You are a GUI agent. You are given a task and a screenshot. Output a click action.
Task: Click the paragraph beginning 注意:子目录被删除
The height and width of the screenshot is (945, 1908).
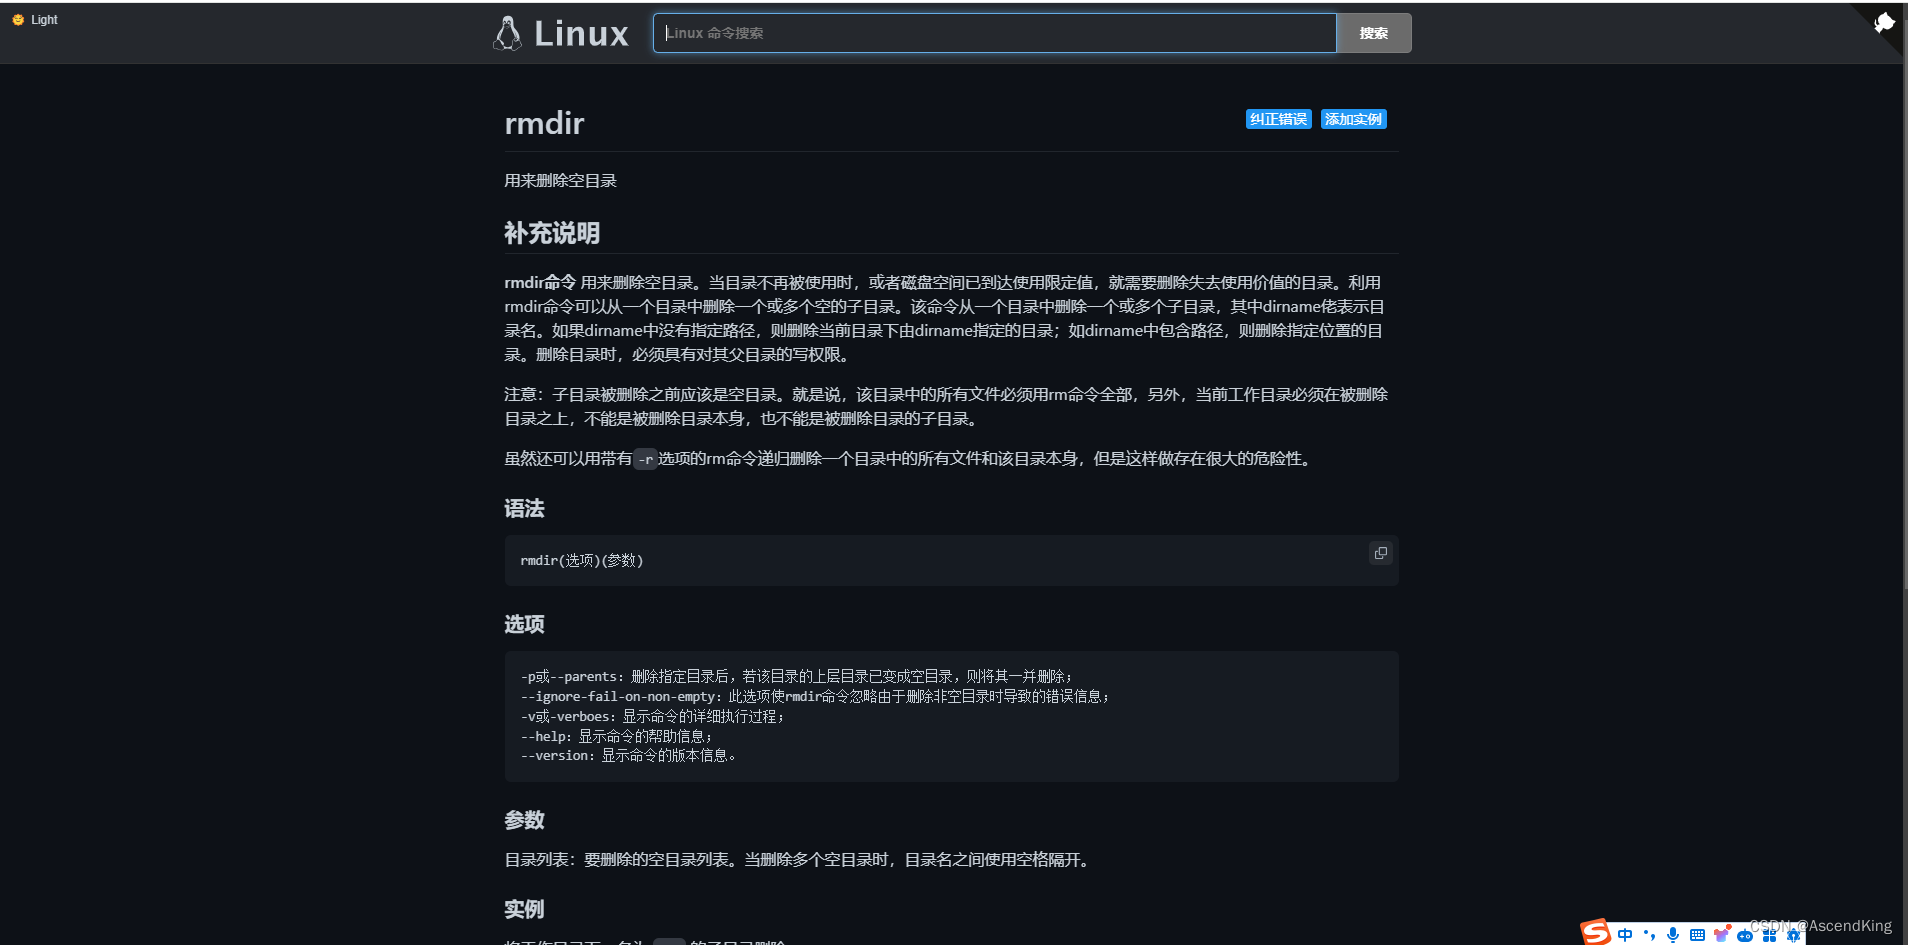tap(946, 407)
